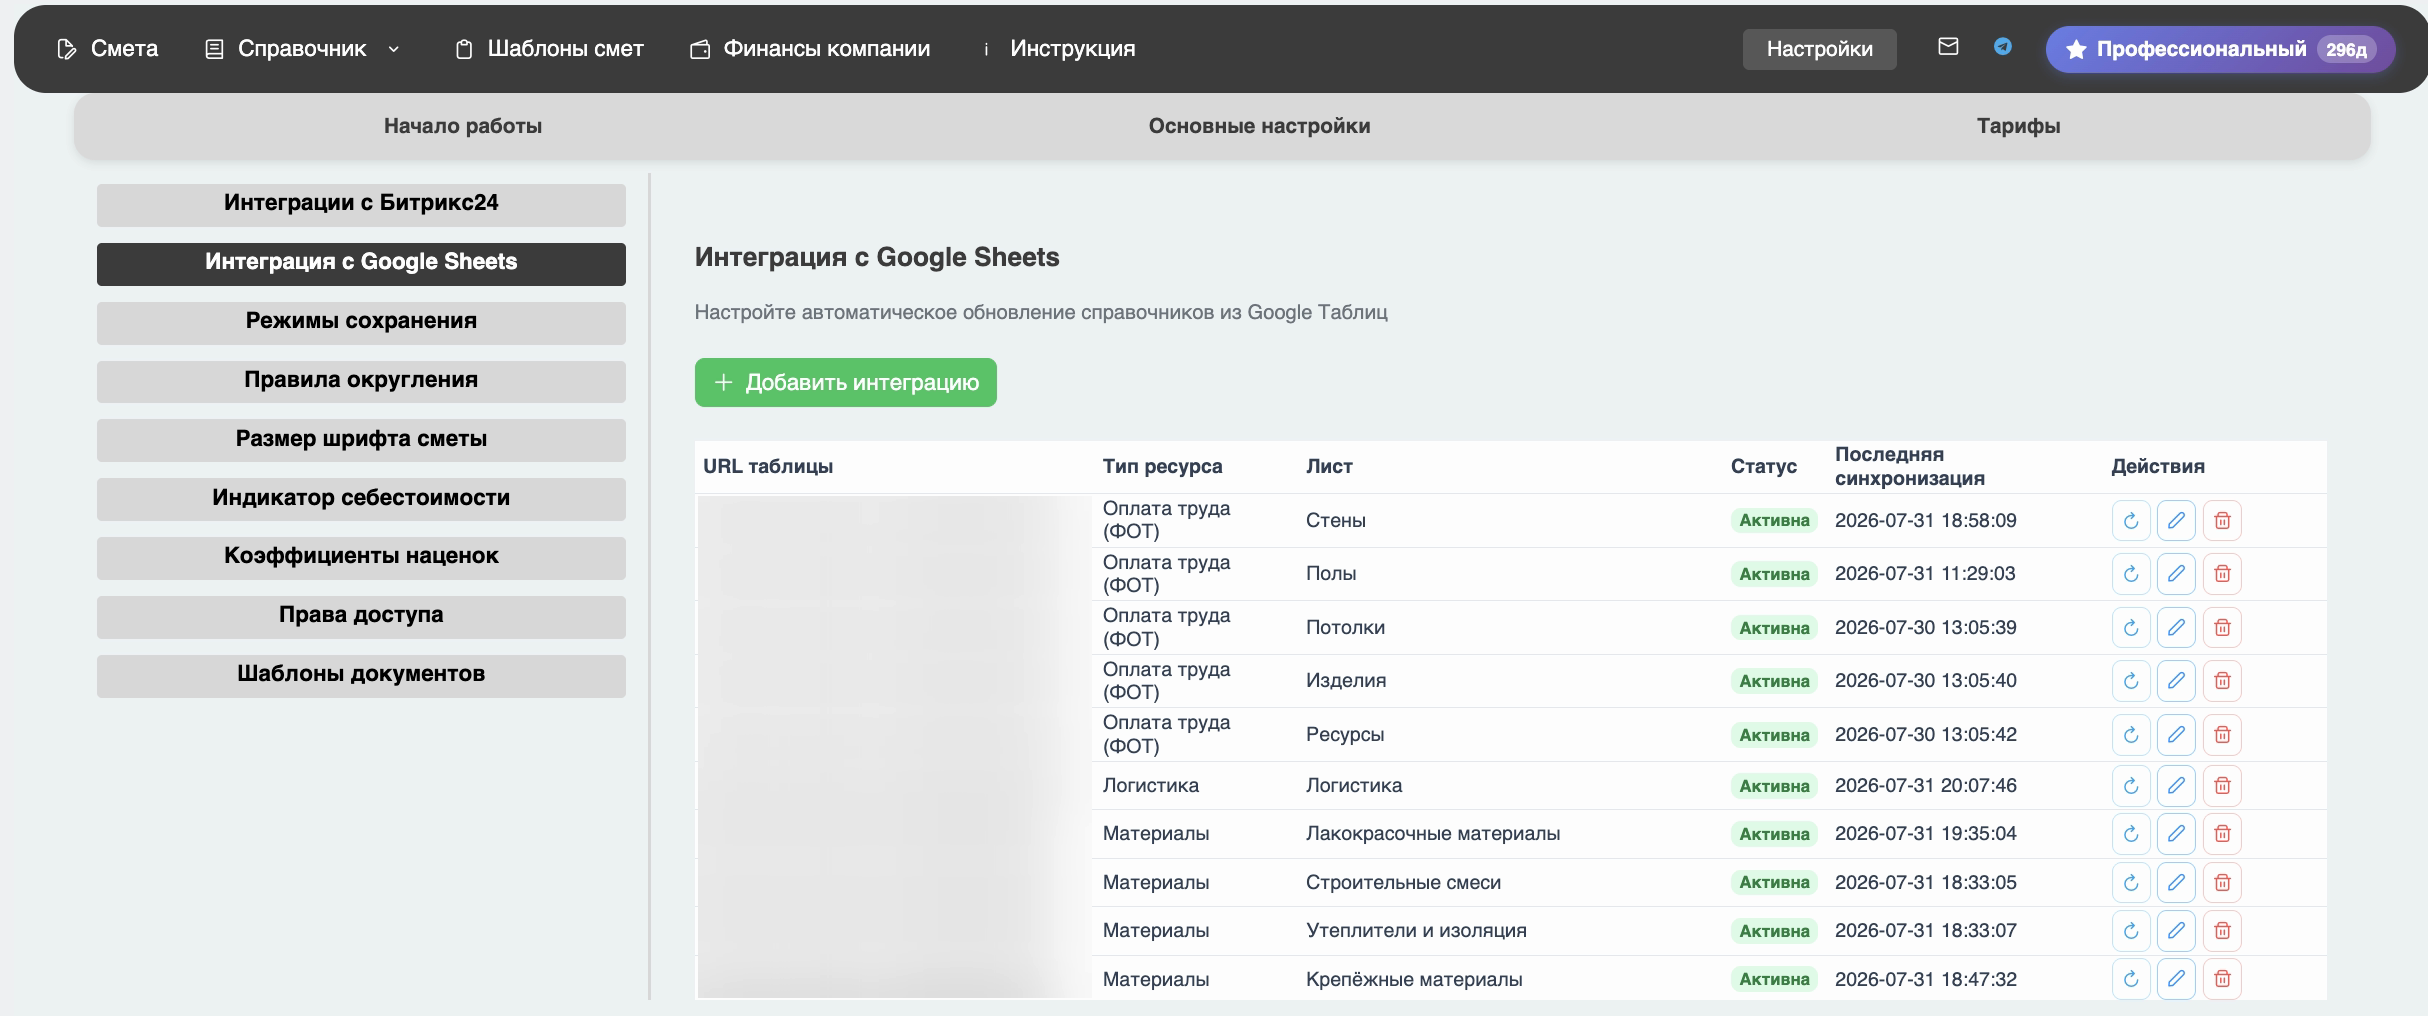Click the Строительные смеси sheet name
This screenshot has width=2428, height=1016.
[1403, 882]
